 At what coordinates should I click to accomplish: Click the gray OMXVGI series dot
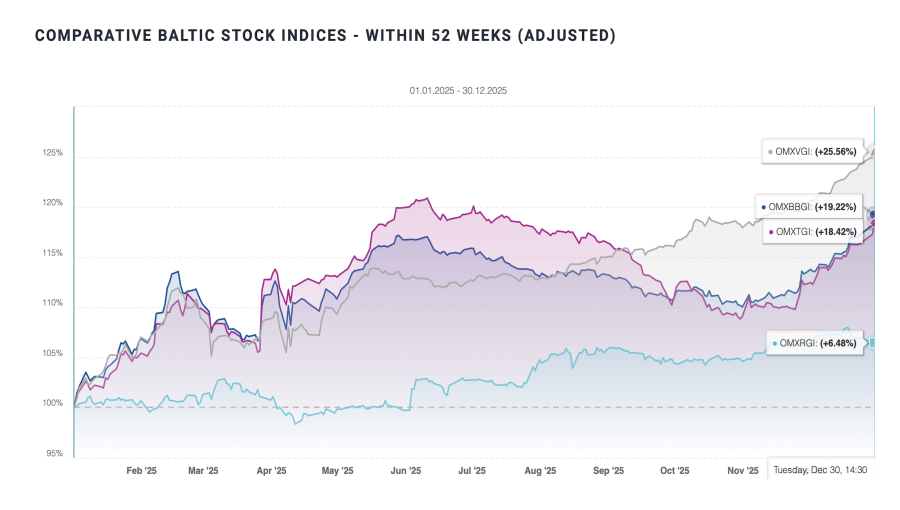[770, 152]
